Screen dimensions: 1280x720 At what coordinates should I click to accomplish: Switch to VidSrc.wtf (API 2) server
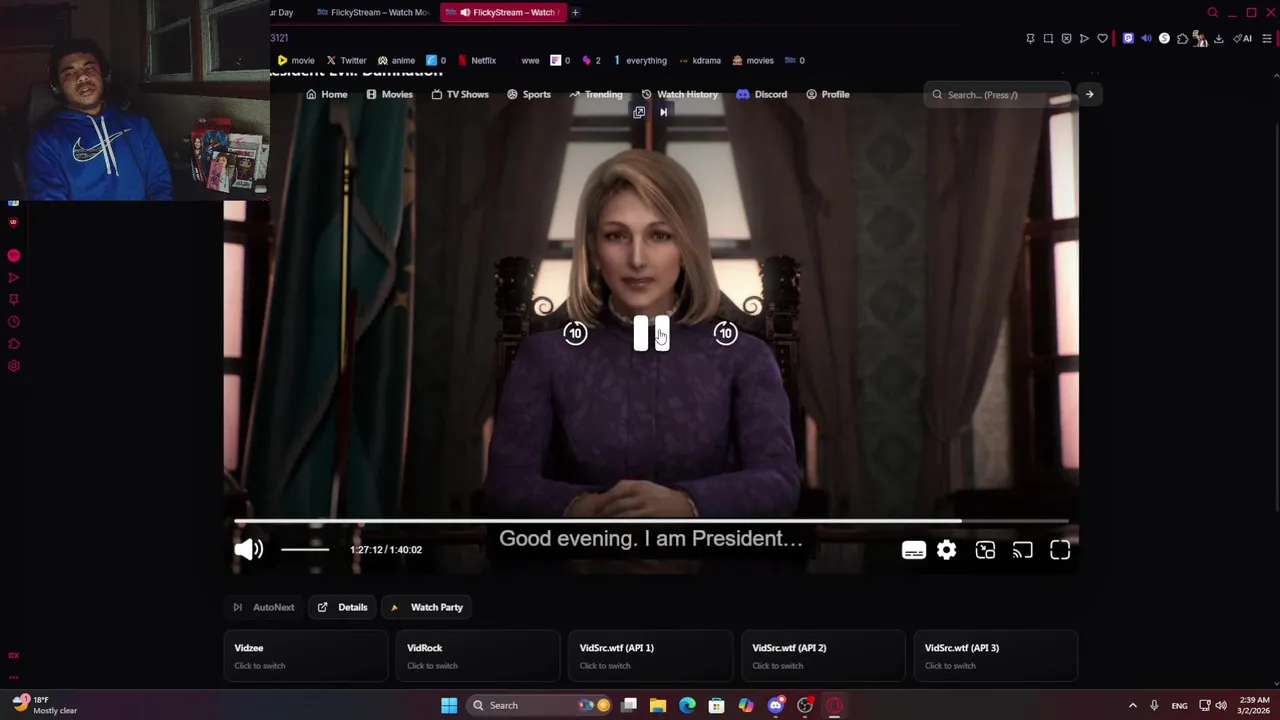click(x=823, y=656)
